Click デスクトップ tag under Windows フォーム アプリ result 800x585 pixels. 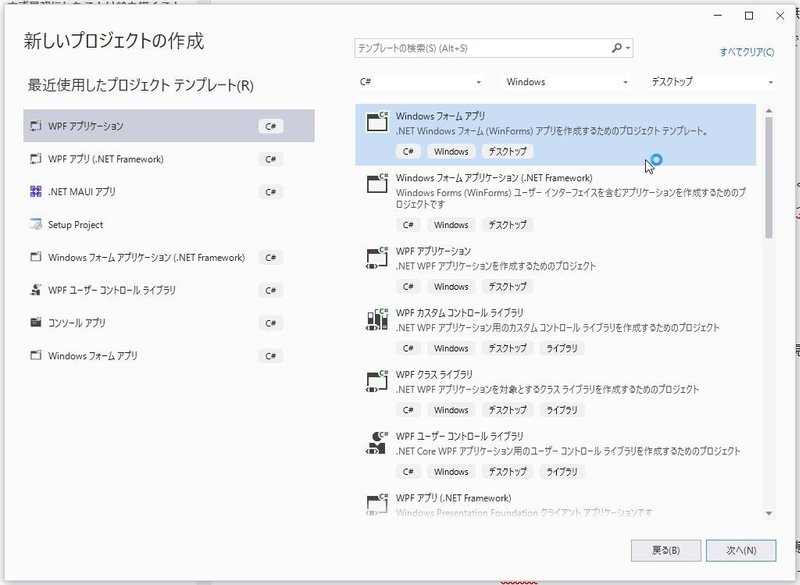pyautogui.click(x=507, y=151)
